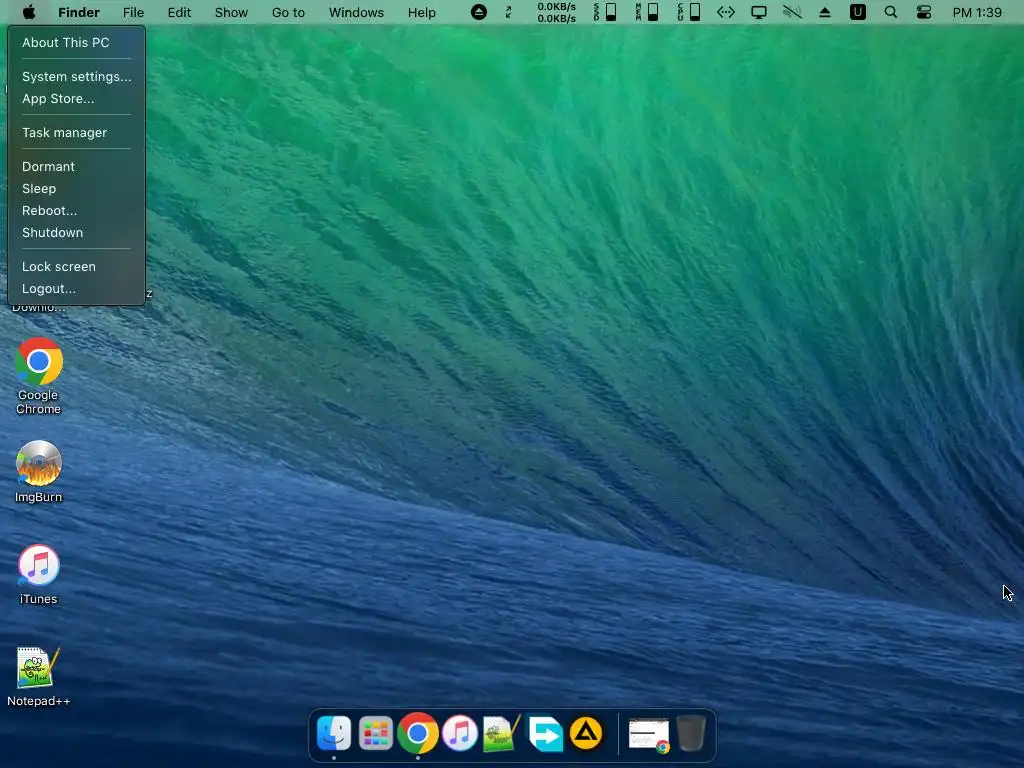Screen dimensions: 1024x768
Task: Launch iTunes from the dock
Action: pos(460,733)
